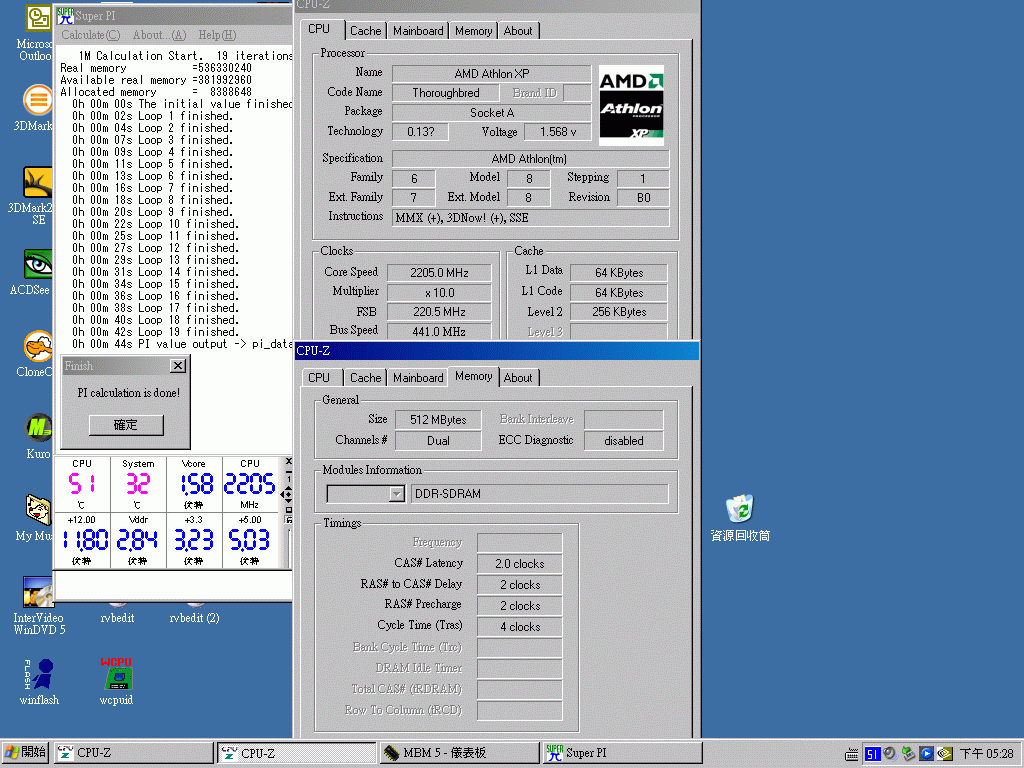Click the Multiplier field showing x 10.0

tap(439, 293)
